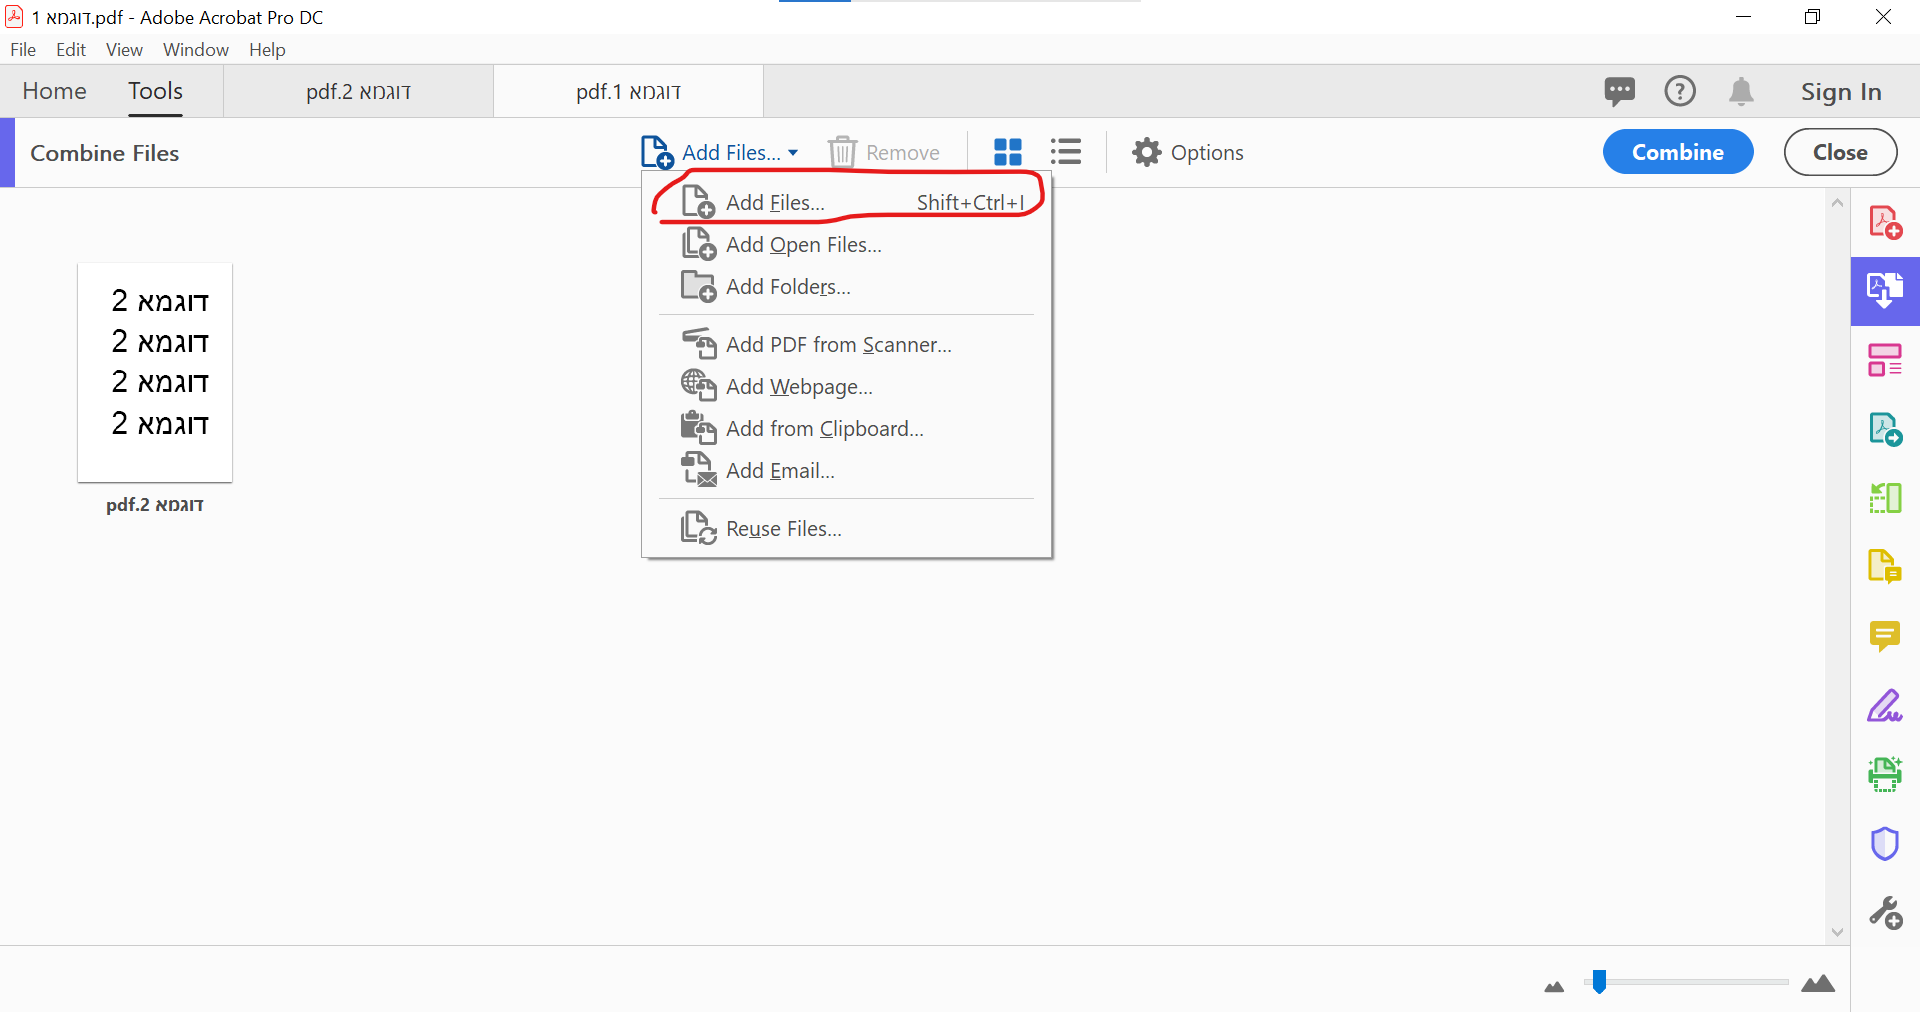The height and width of the screenshot is (1012, 1920).
Task: Select the pdf.2 file thumbnail
Action: coord(155,372)
